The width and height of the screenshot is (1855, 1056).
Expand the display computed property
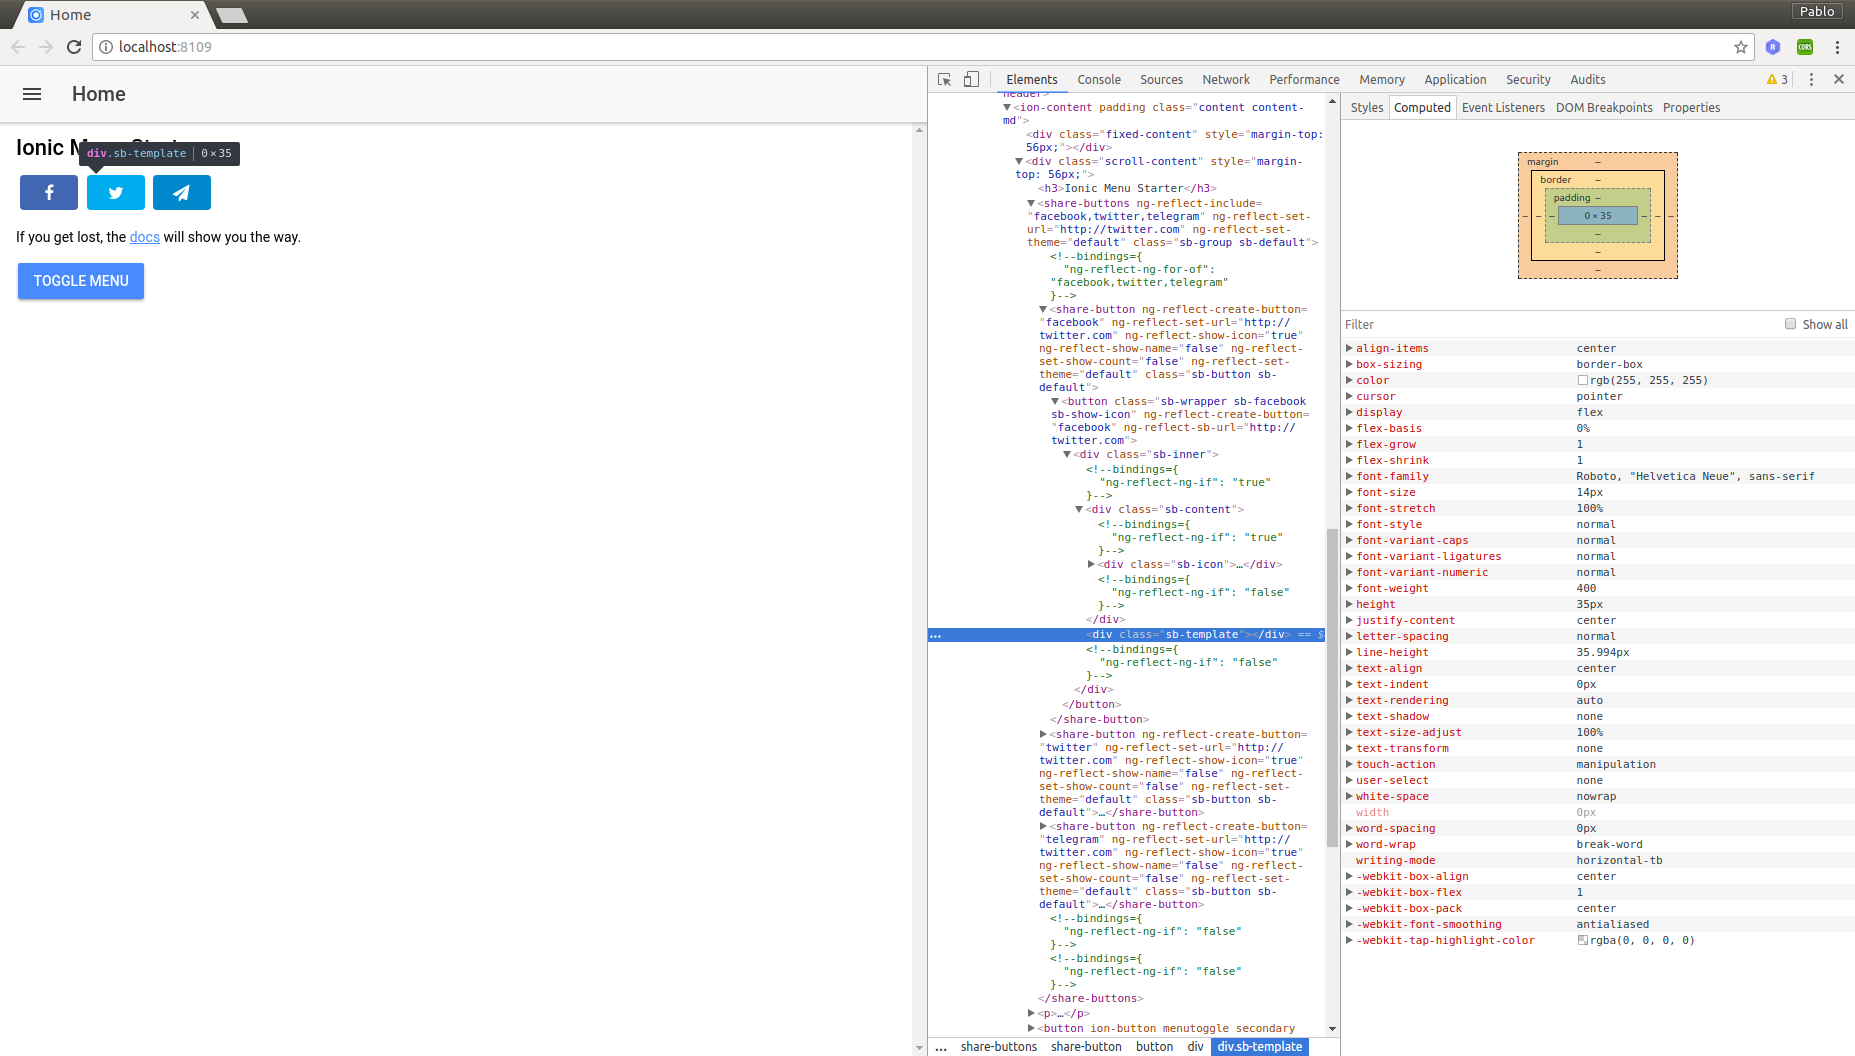tap(1349, 413)
